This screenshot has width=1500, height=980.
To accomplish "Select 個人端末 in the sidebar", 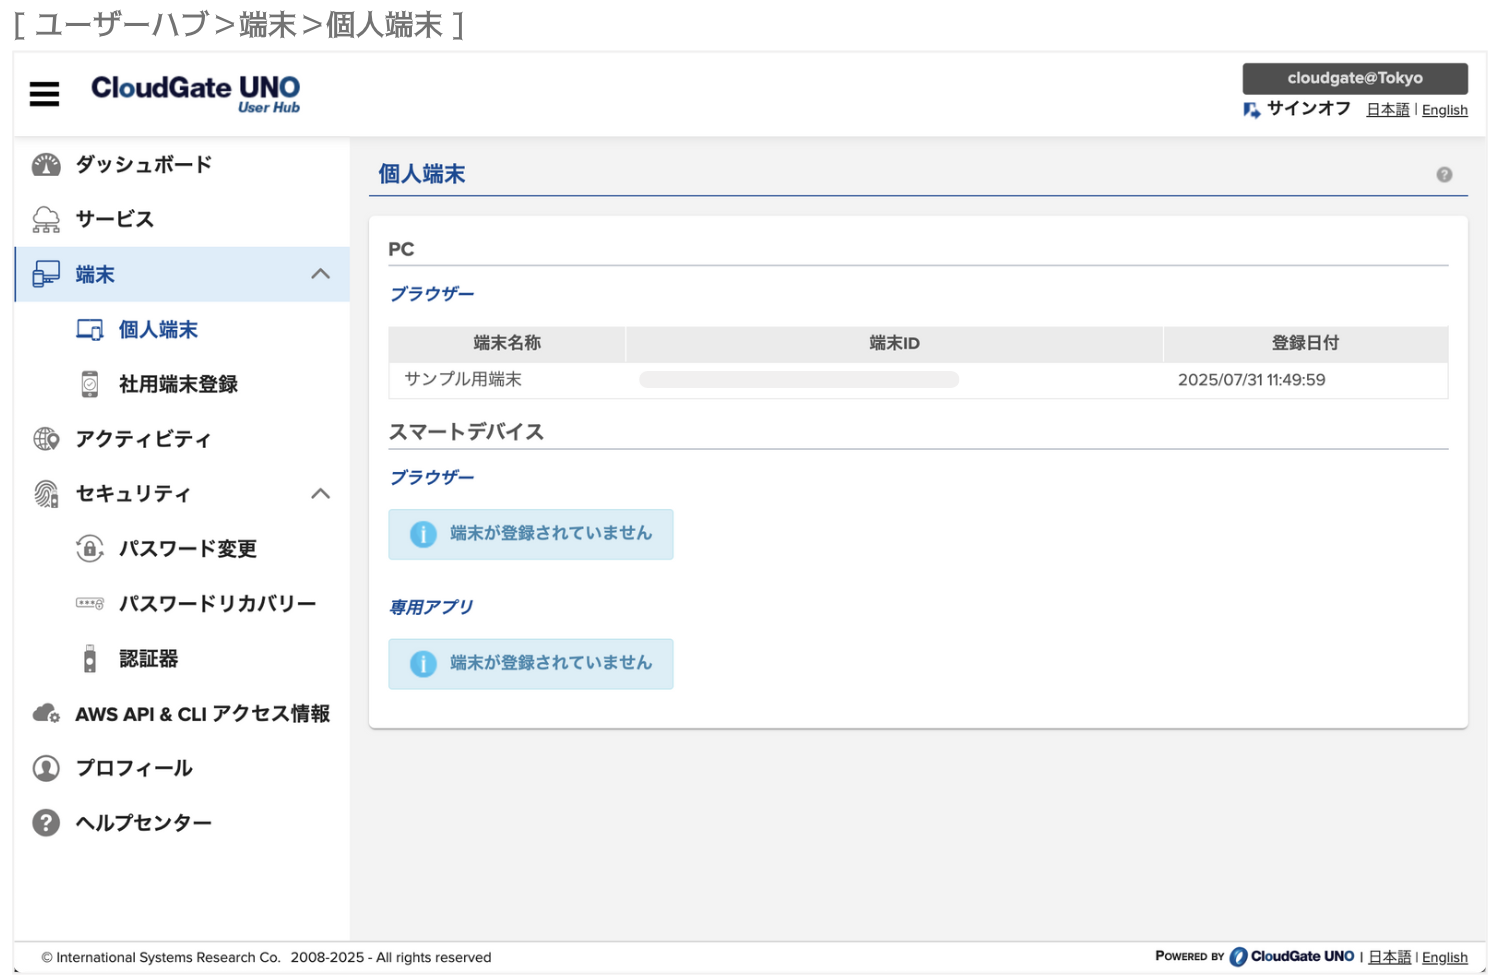I will [x=158, y=330].
